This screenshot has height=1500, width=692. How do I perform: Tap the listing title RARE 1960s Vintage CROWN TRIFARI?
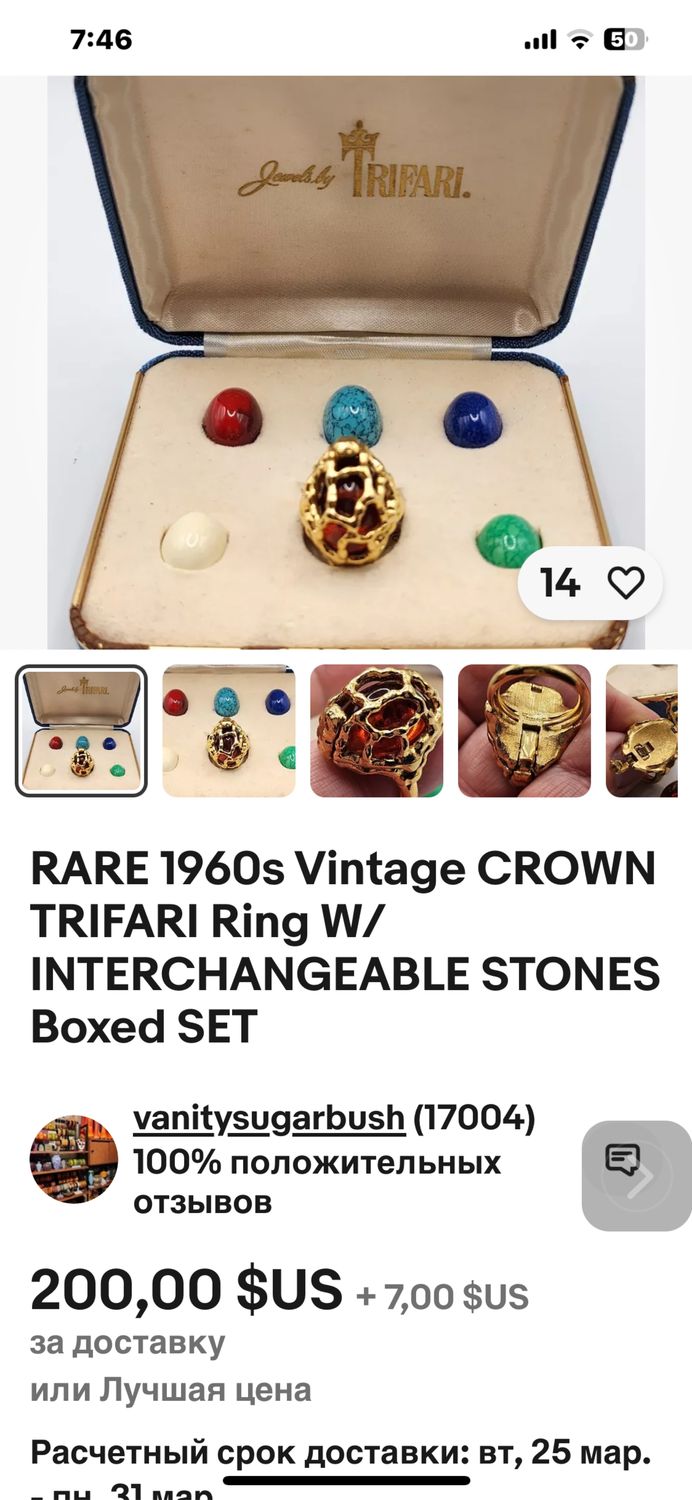[x=345, y=948]
